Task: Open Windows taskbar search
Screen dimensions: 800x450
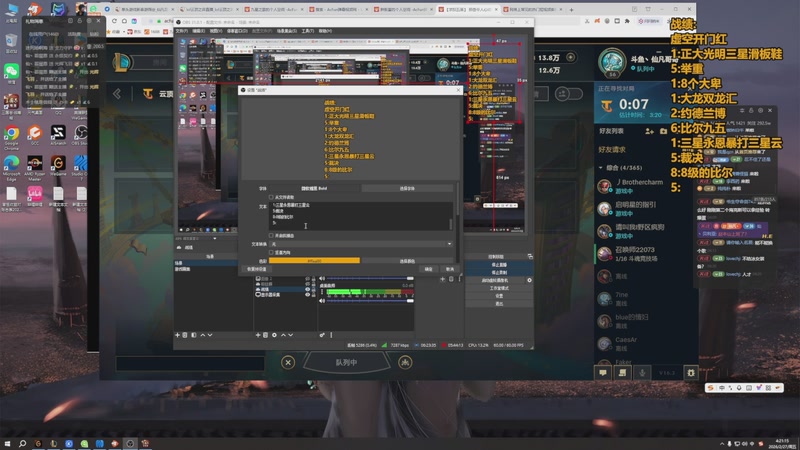Action: point(22,443)
